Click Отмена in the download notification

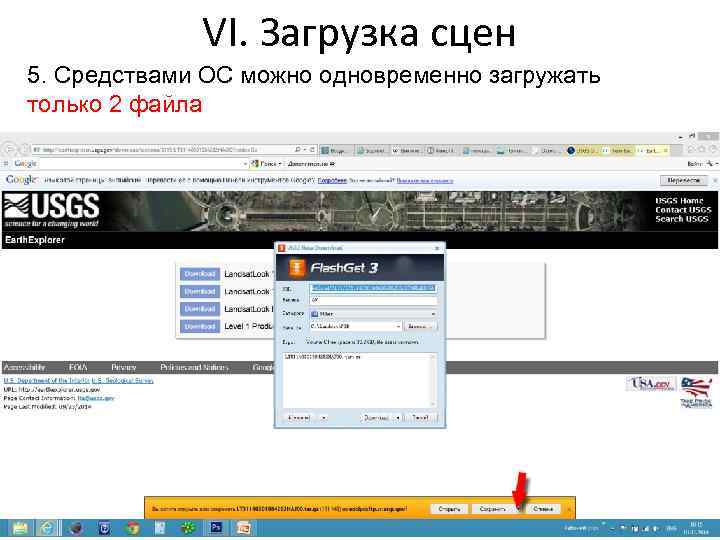point(544,509)
